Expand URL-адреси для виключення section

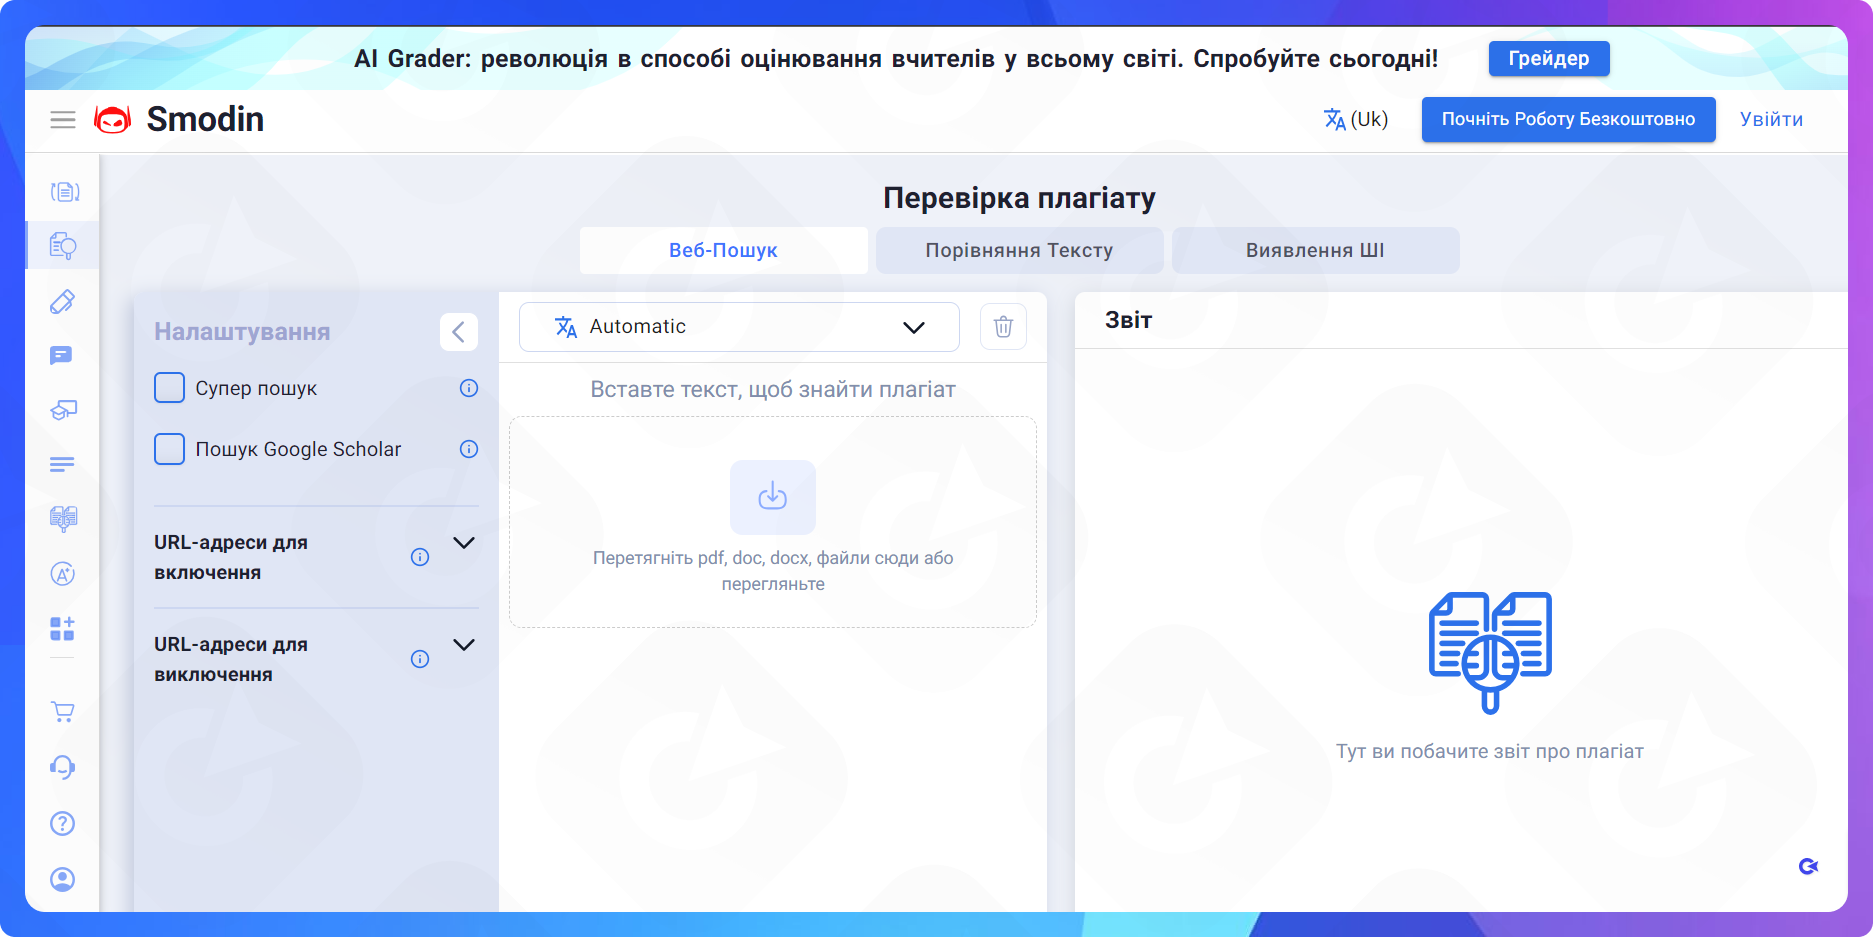click(464, 645)
